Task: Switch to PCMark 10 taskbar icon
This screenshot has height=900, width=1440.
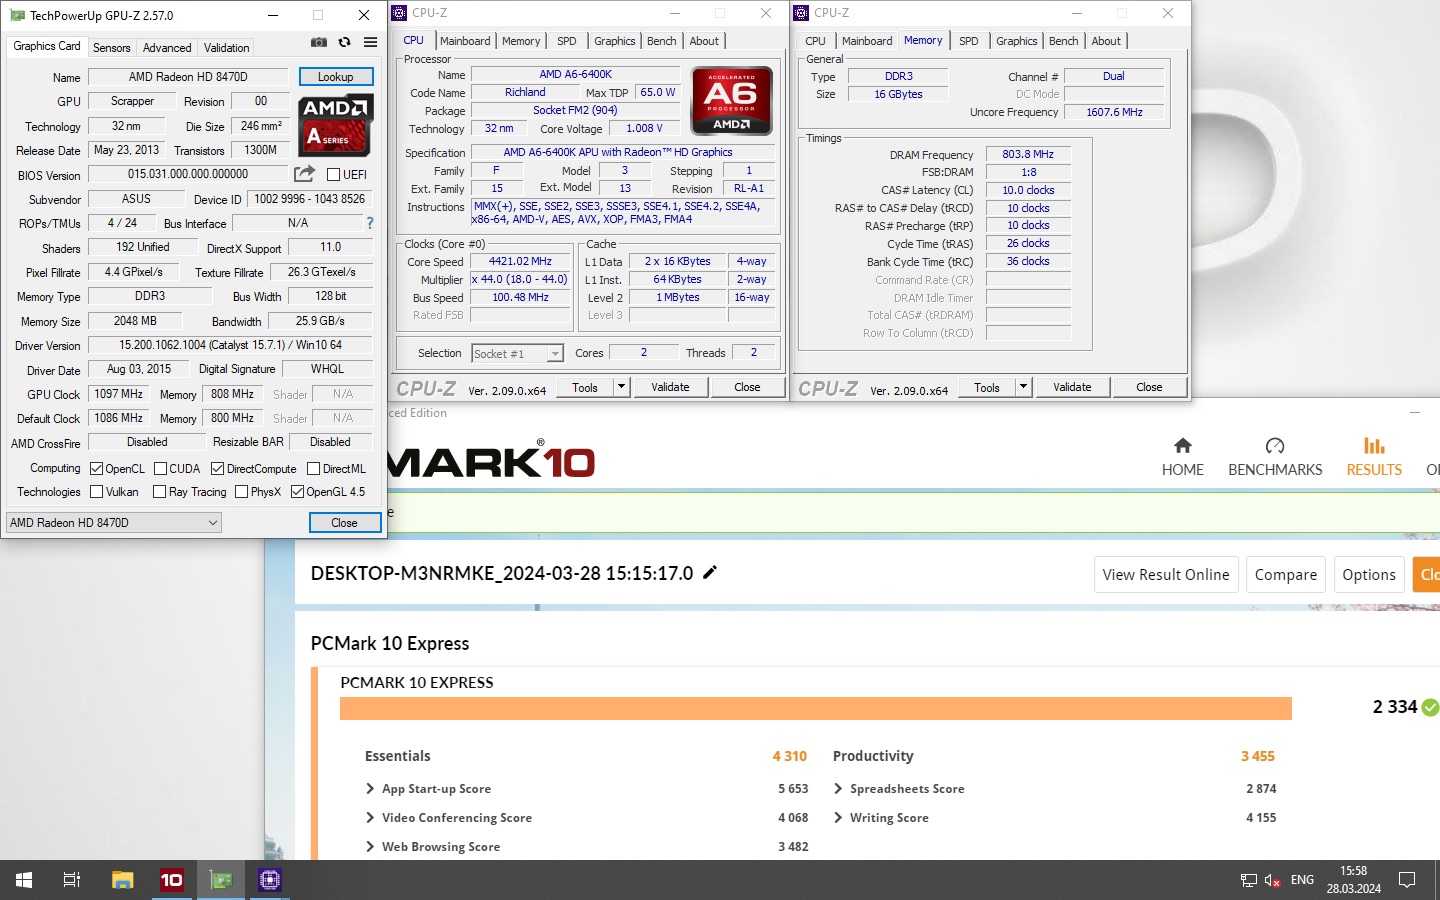Action: coord(172,880)
